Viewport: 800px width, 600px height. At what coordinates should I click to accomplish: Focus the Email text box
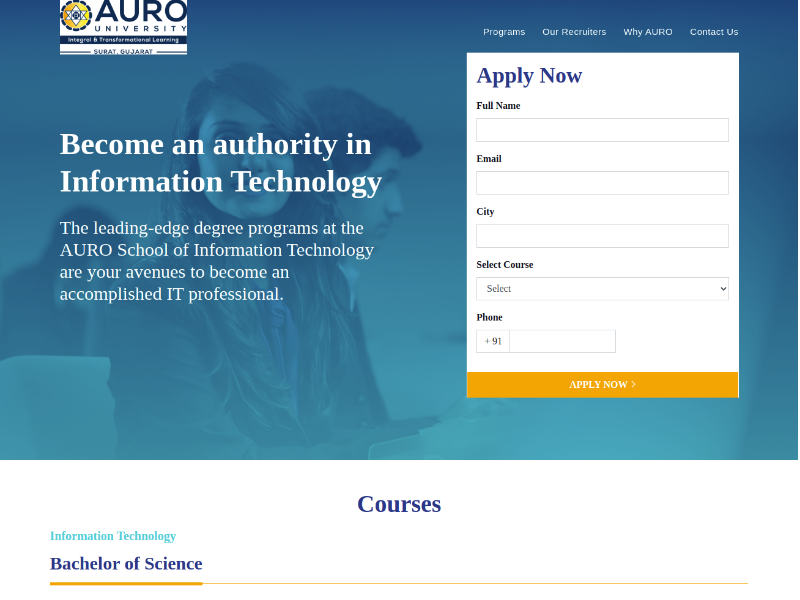coord(602,183)
